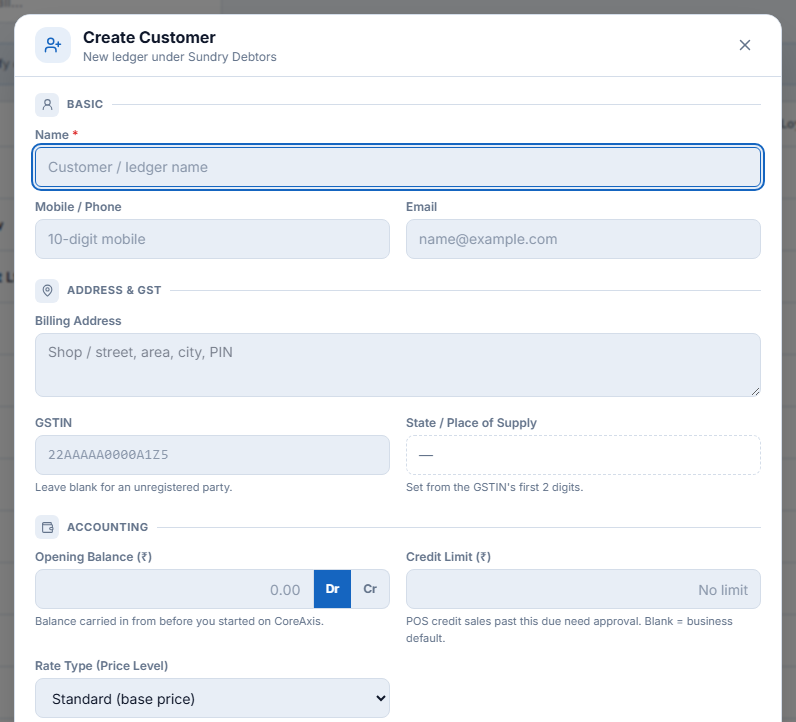Close the Create Customer dialog

pos(744,45)
